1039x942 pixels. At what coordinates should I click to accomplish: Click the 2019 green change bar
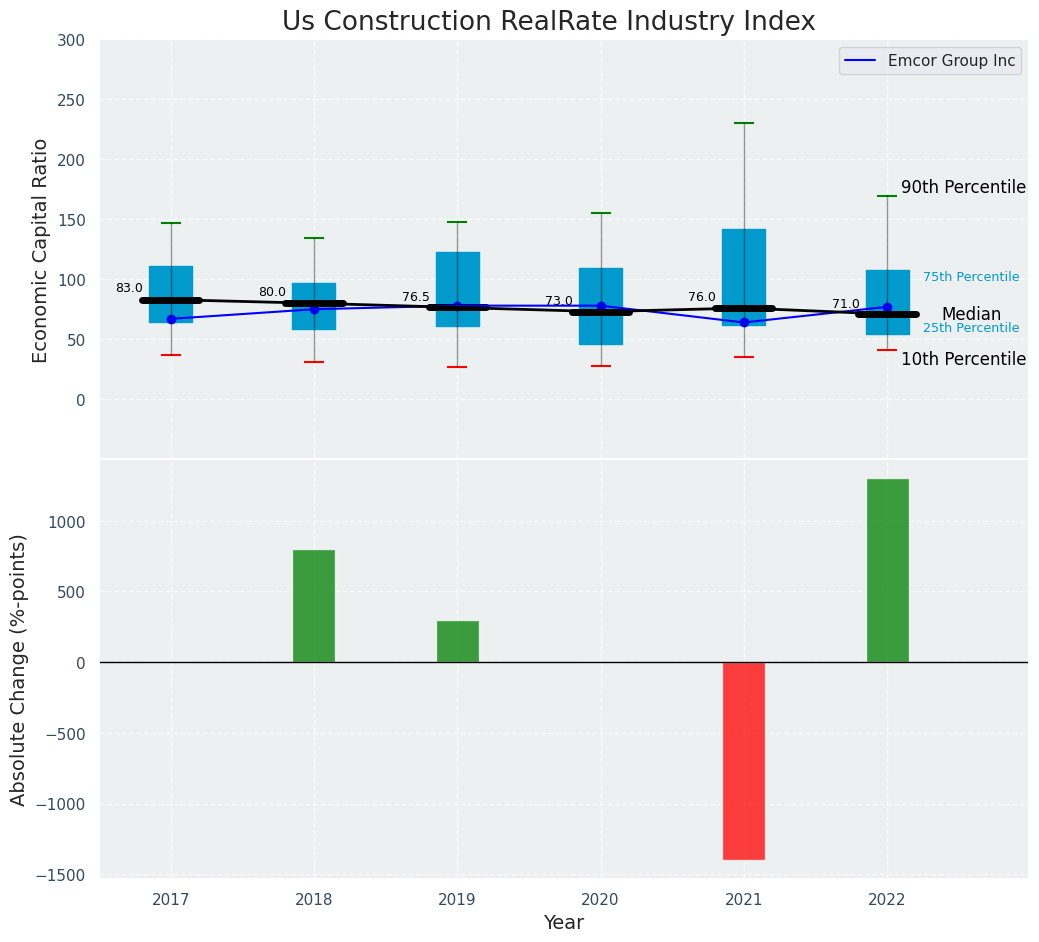(x=458, y=641)
